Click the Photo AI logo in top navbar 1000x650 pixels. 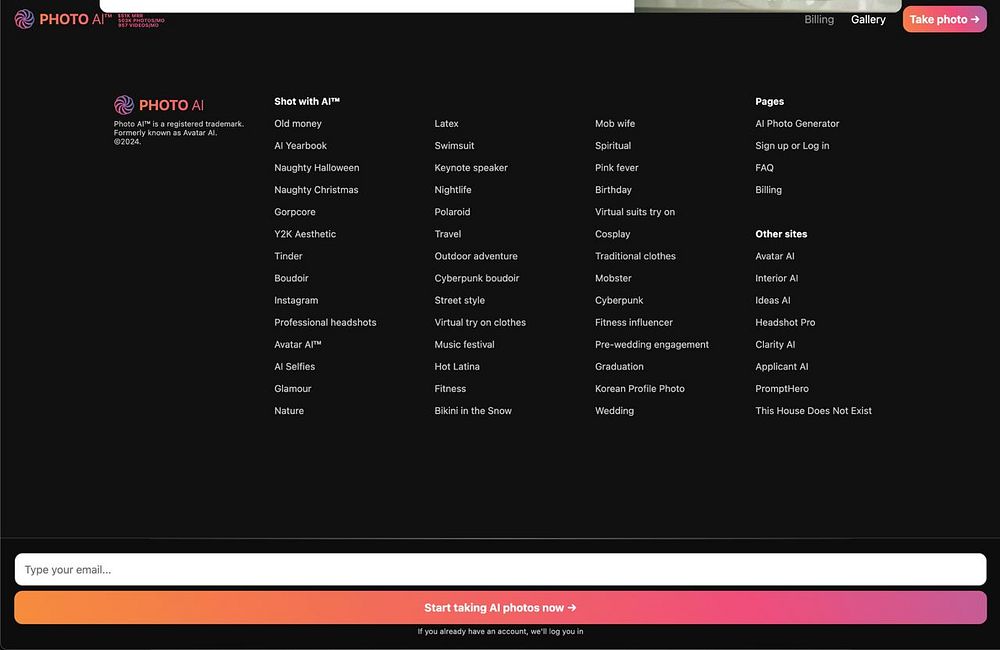coord(62,19)
